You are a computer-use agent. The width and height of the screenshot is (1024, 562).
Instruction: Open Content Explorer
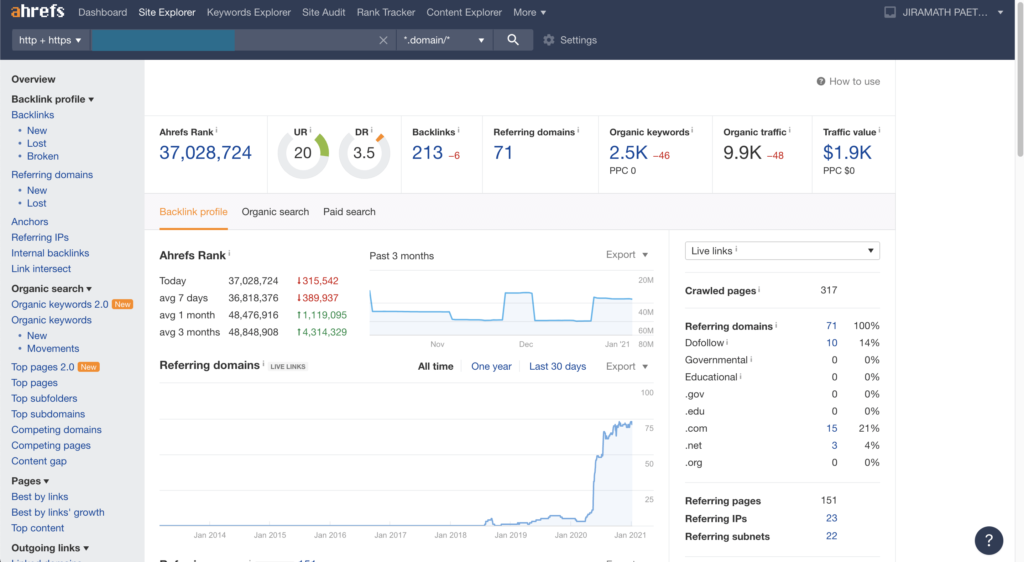[x=464, y=12]
